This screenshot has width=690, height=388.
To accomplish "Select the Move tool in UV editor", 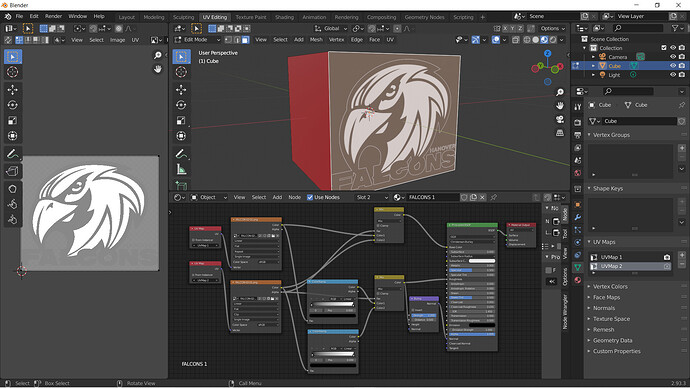I will [12, 90].
